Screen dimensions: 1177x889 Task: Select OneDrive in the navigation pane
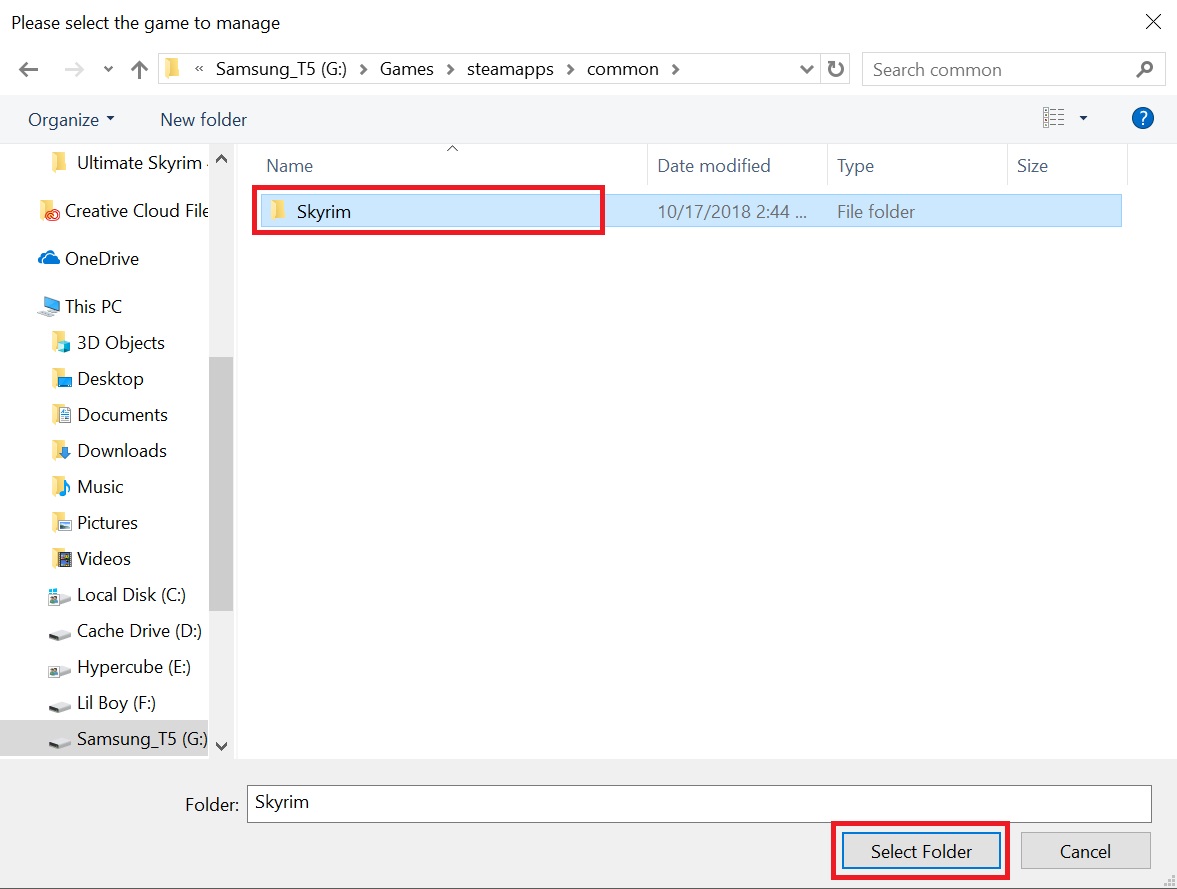(89, 258)
